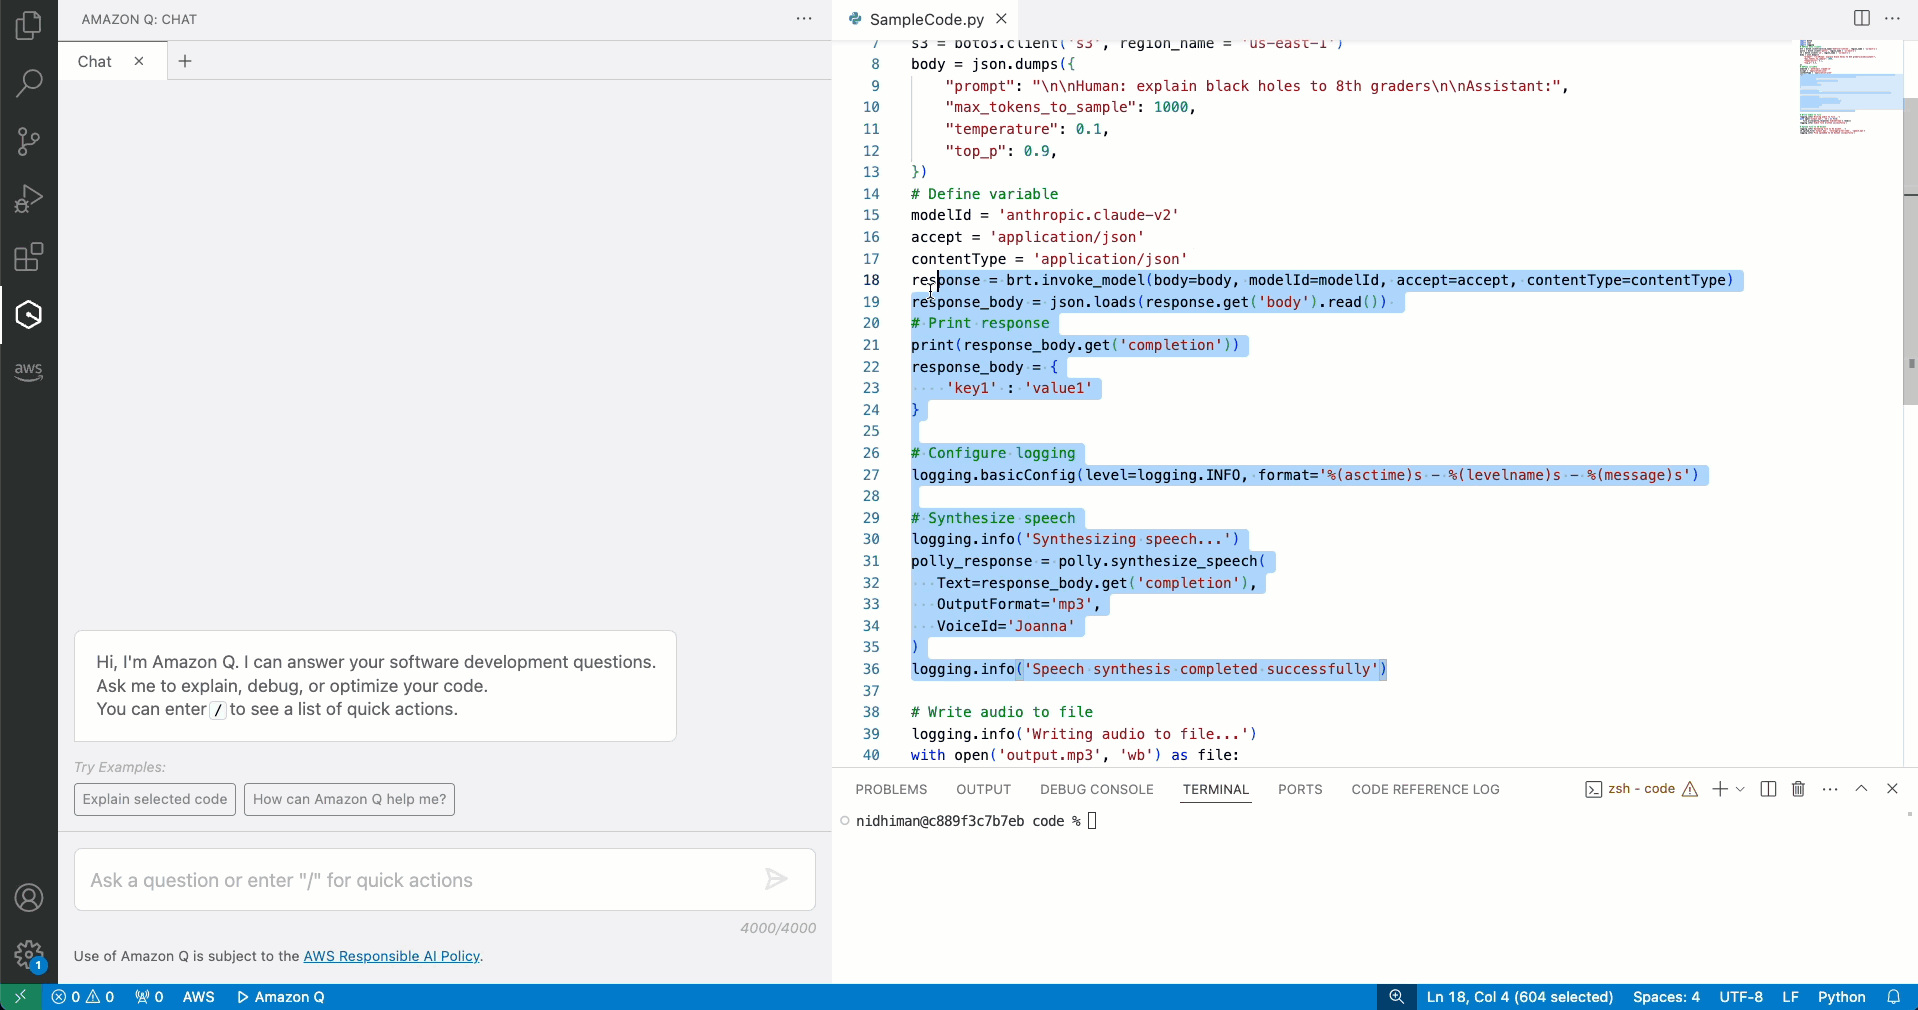Open the Run and Debug panel
The image size is (1918, 1010).
click(29, 198)
